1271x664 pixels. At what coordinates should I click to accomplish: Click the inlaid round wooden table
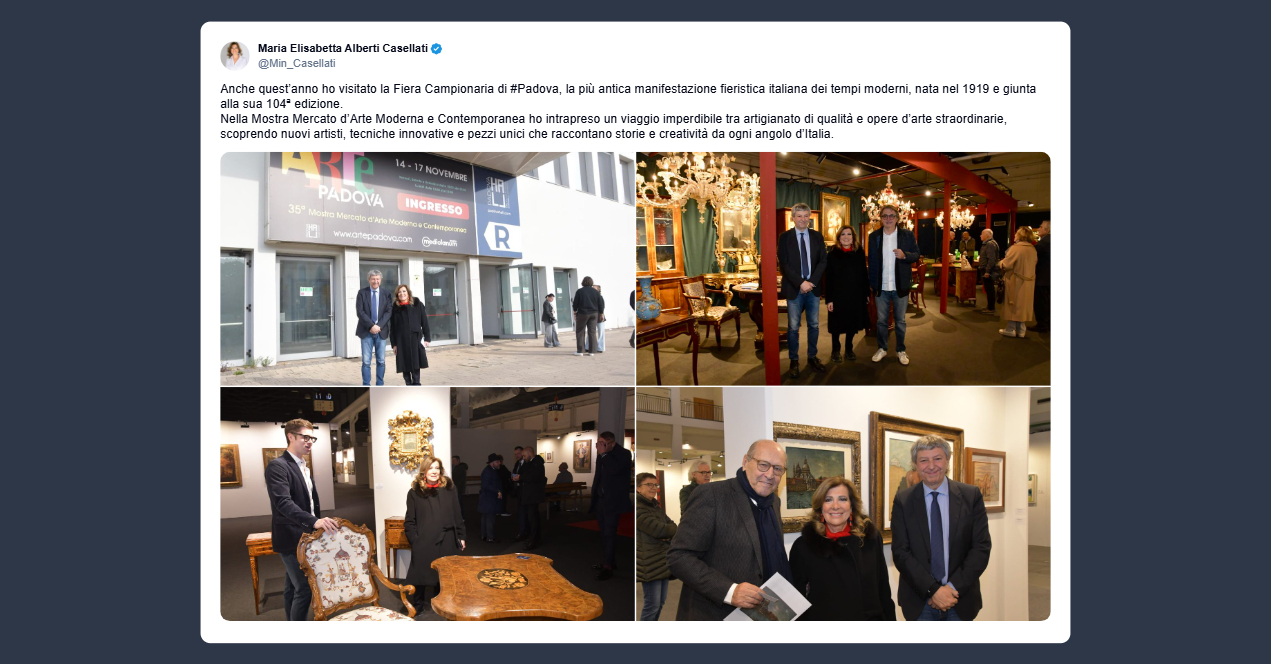click(x=516, y=587)
